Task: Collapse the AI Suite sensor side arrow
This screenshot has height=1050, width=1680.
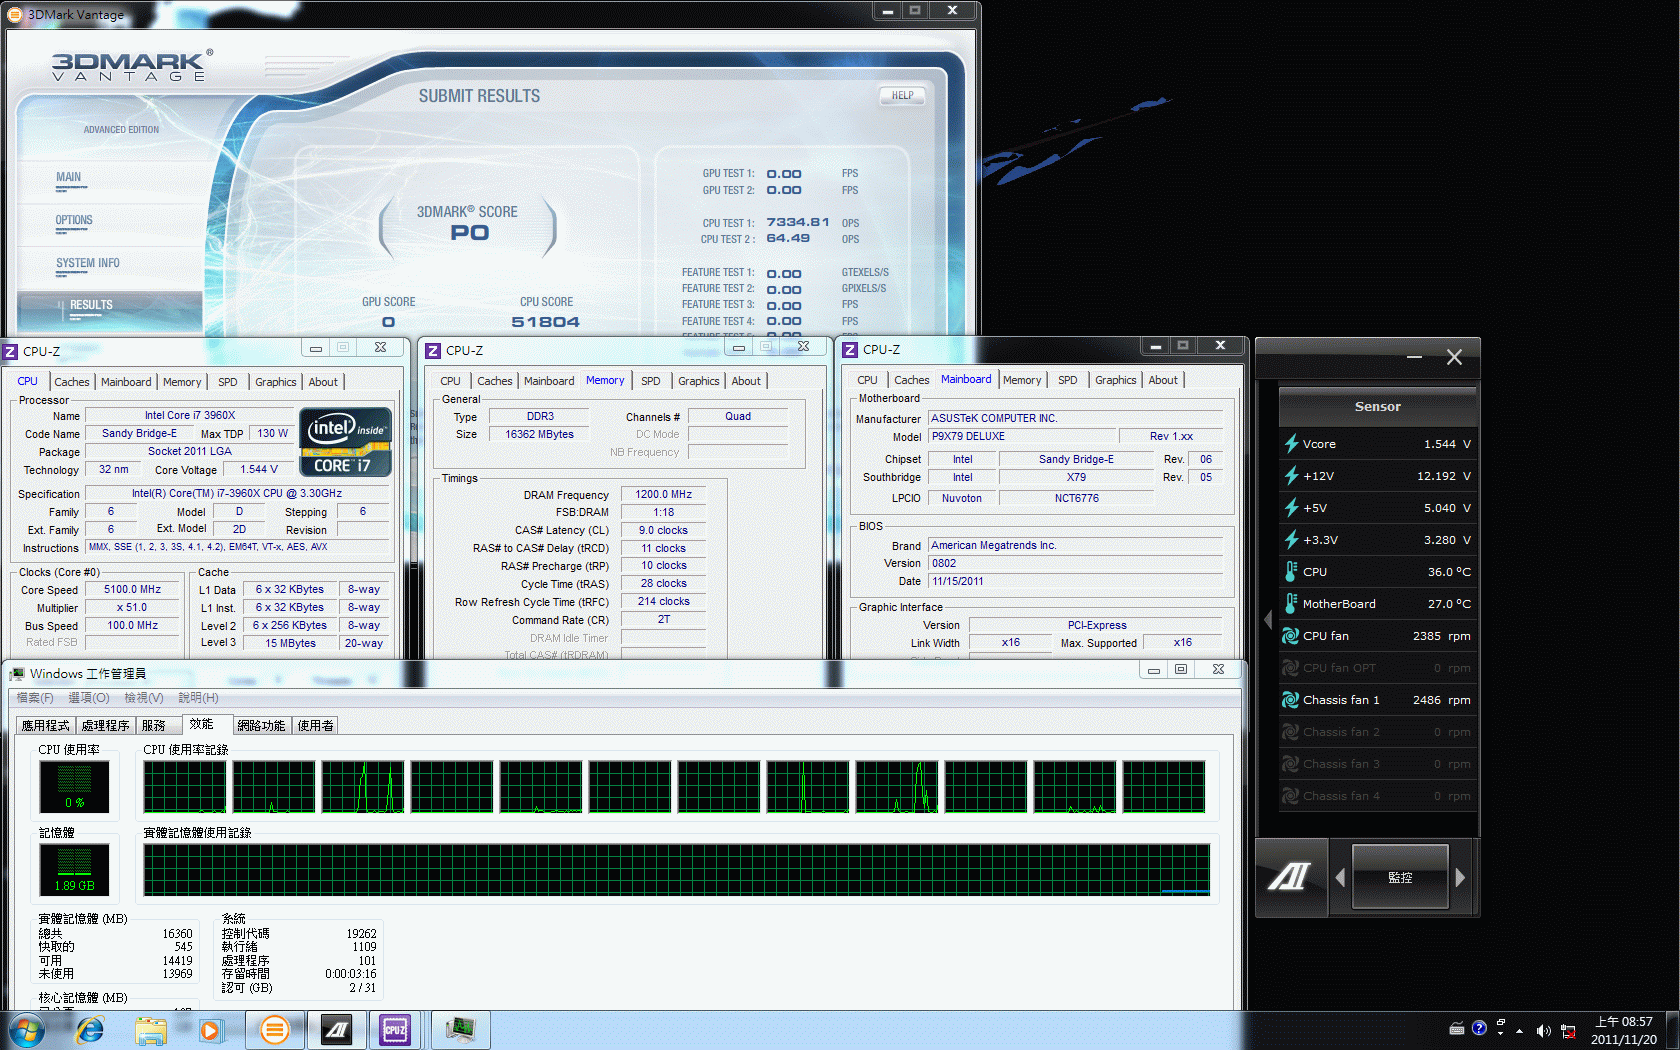Action: point(1268,620)
